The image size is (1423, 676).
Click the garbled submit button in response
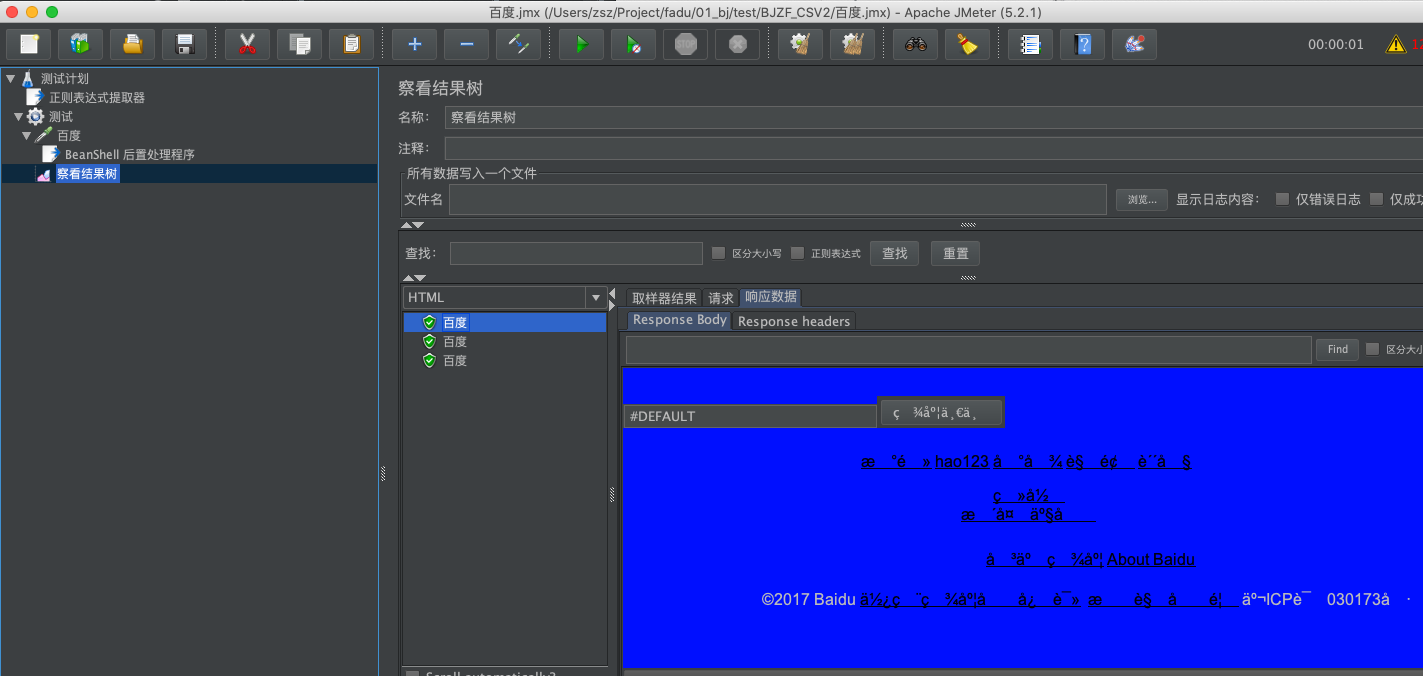(941, 413)
